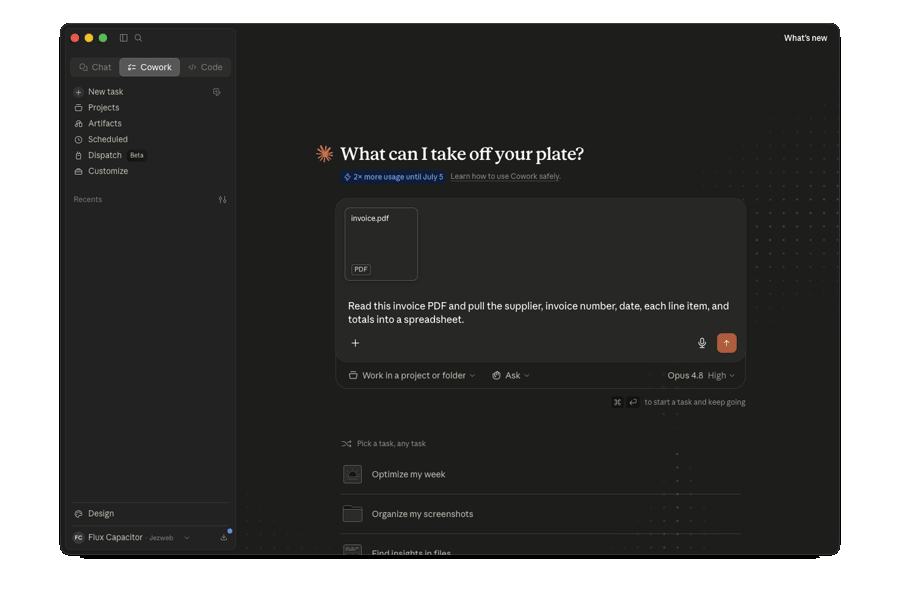The image size is (900, 600).
Task: Click into the prompt text field
Action: pos(540,313)
